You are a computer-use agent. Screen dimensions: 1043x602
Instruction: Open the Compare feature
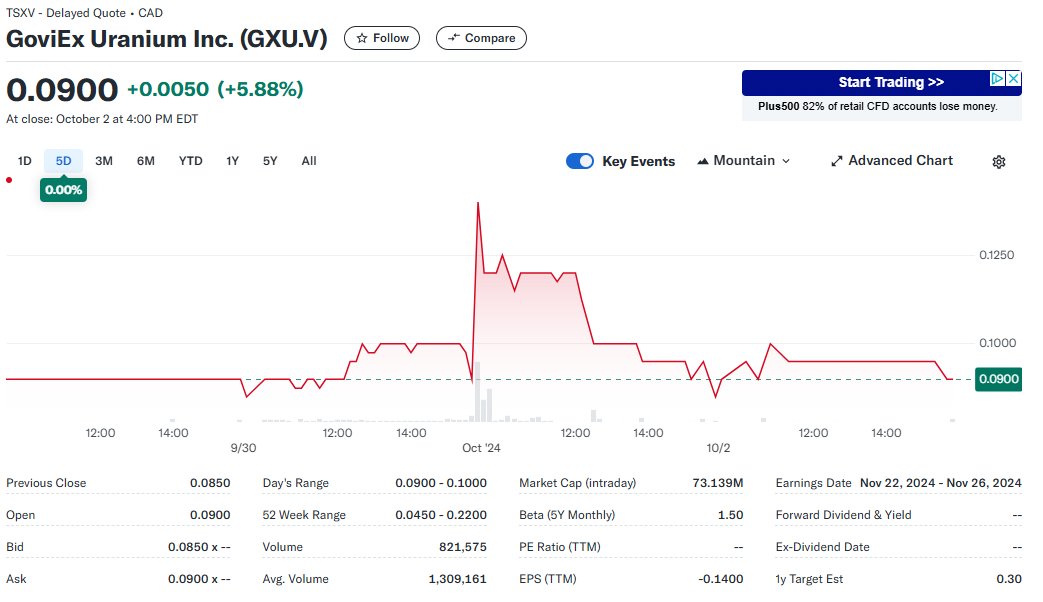pos(480,37)
